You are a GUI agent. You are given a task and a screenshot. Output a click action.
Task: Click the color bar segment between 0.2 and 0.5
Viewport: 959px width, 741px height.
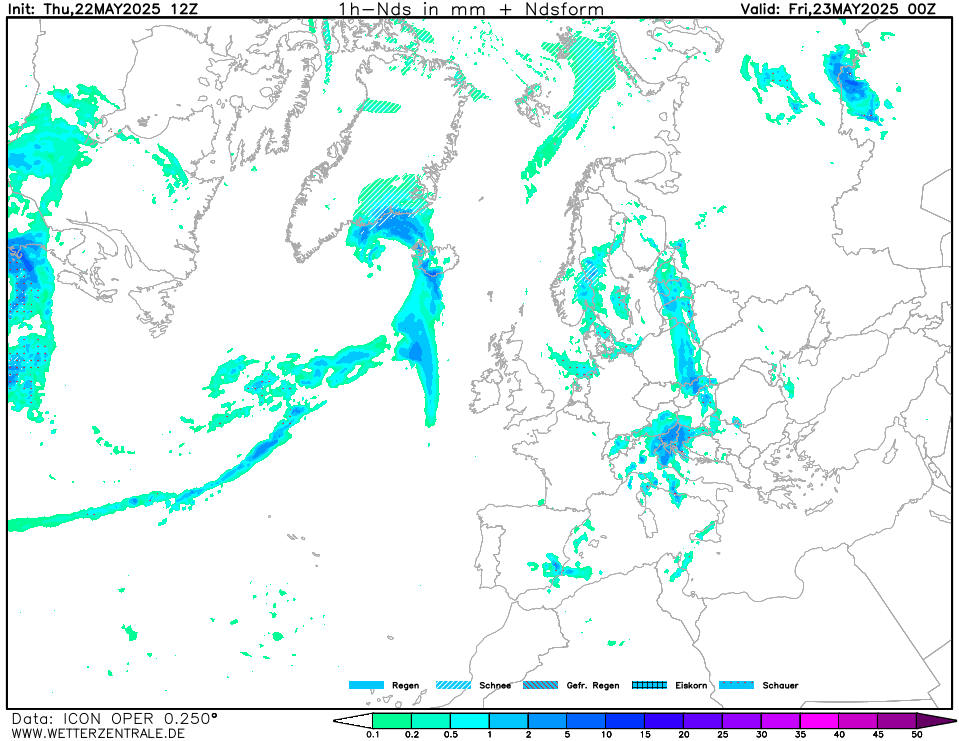[431, 721]
